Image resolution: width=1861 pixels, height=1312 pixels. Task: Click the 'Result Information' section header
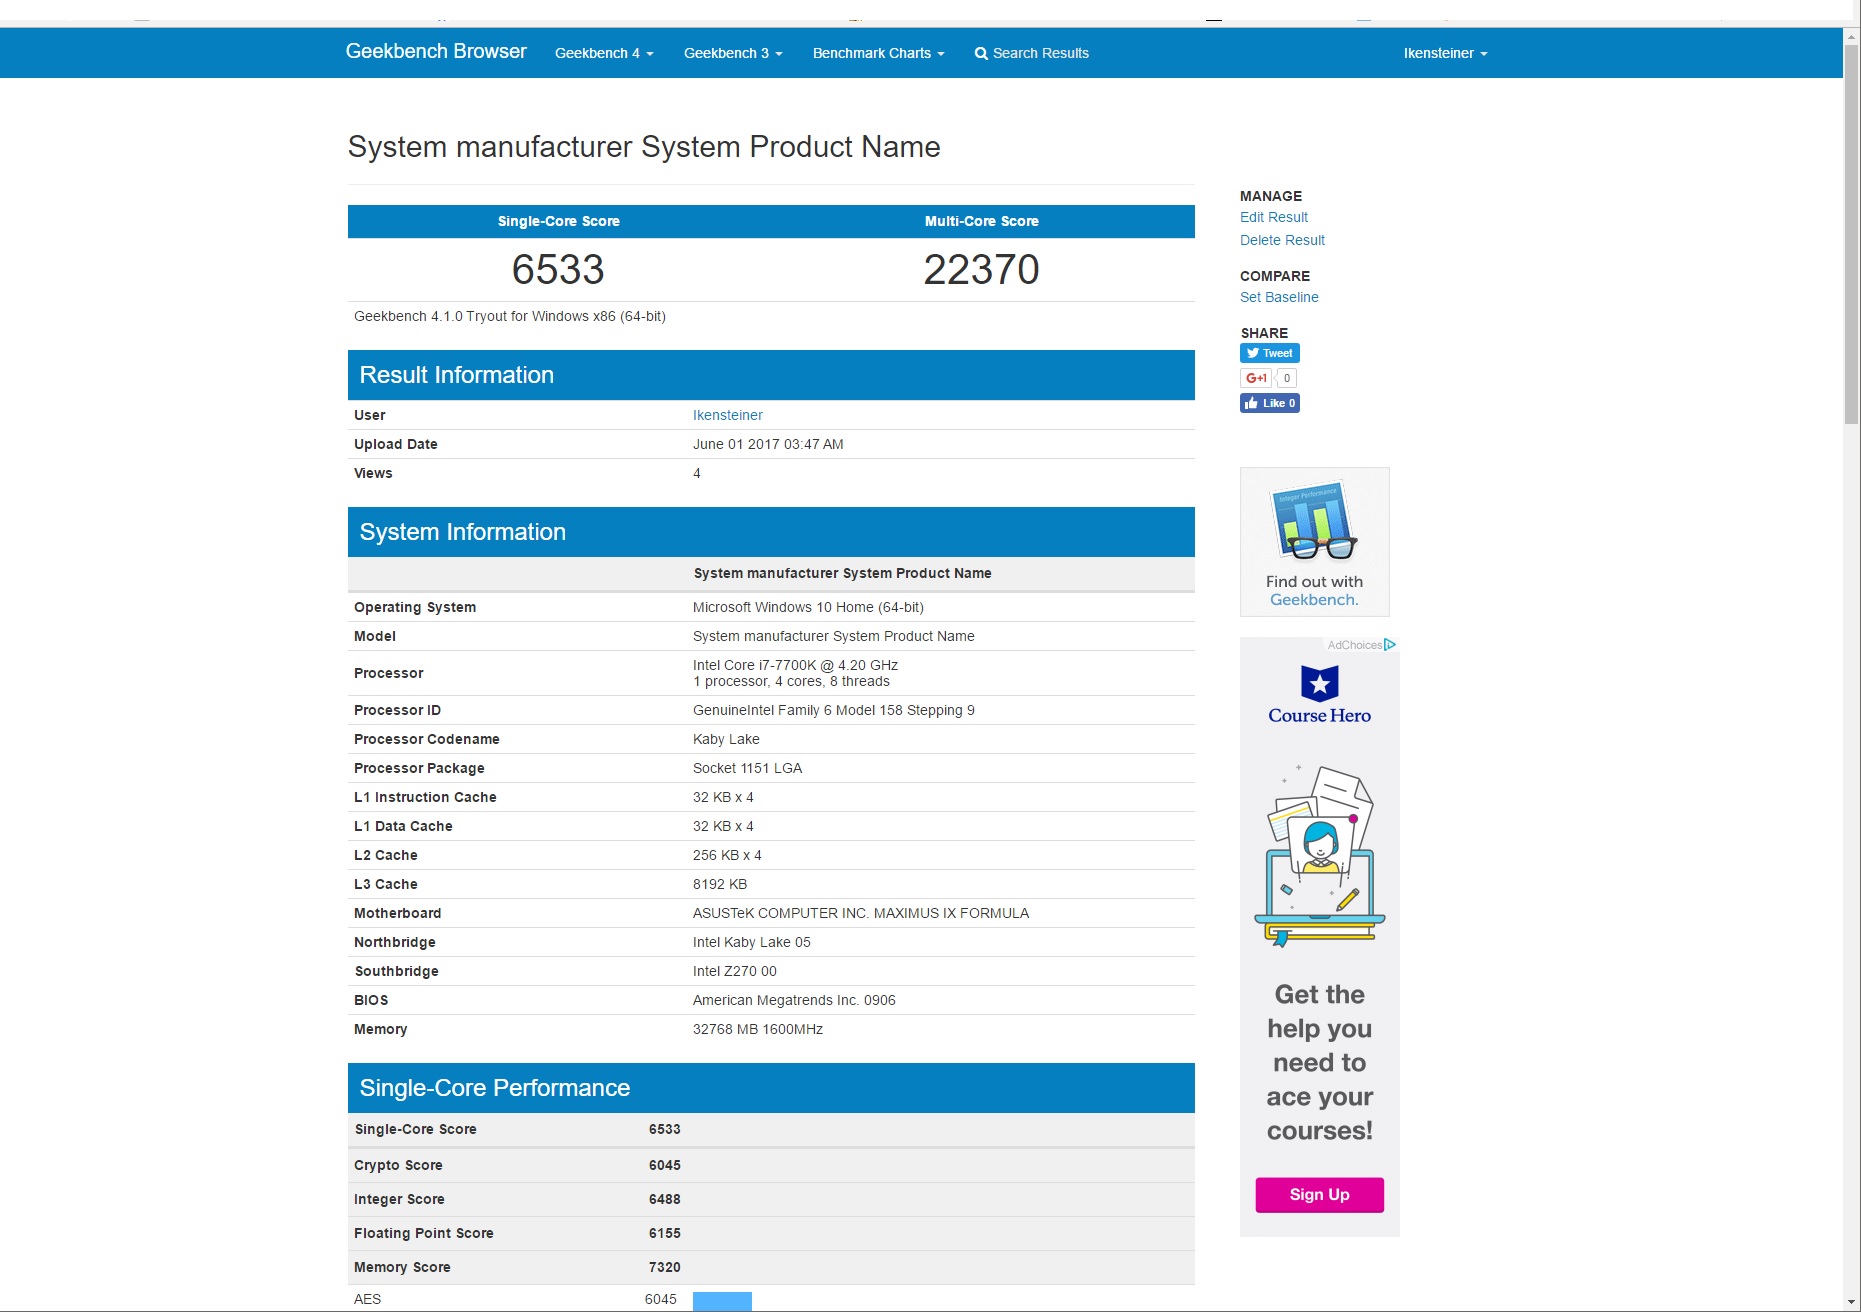[771, 375]
